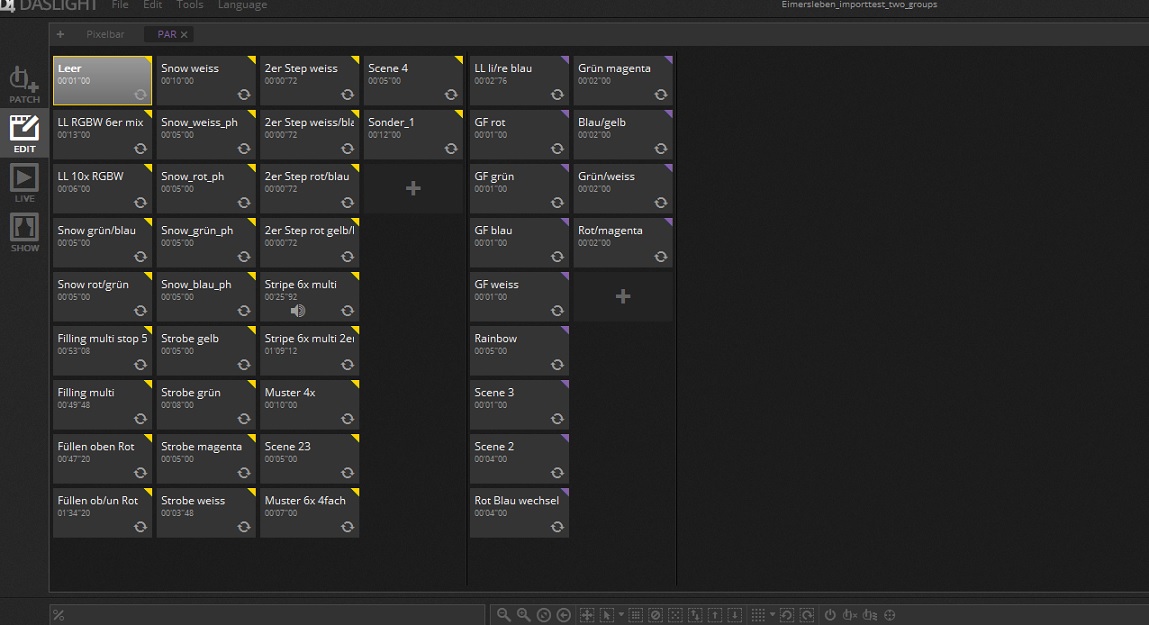Click the rotate counterclockwise icon
The width and height of the screenshot is (1149, 625).
(x=787, y=615)
